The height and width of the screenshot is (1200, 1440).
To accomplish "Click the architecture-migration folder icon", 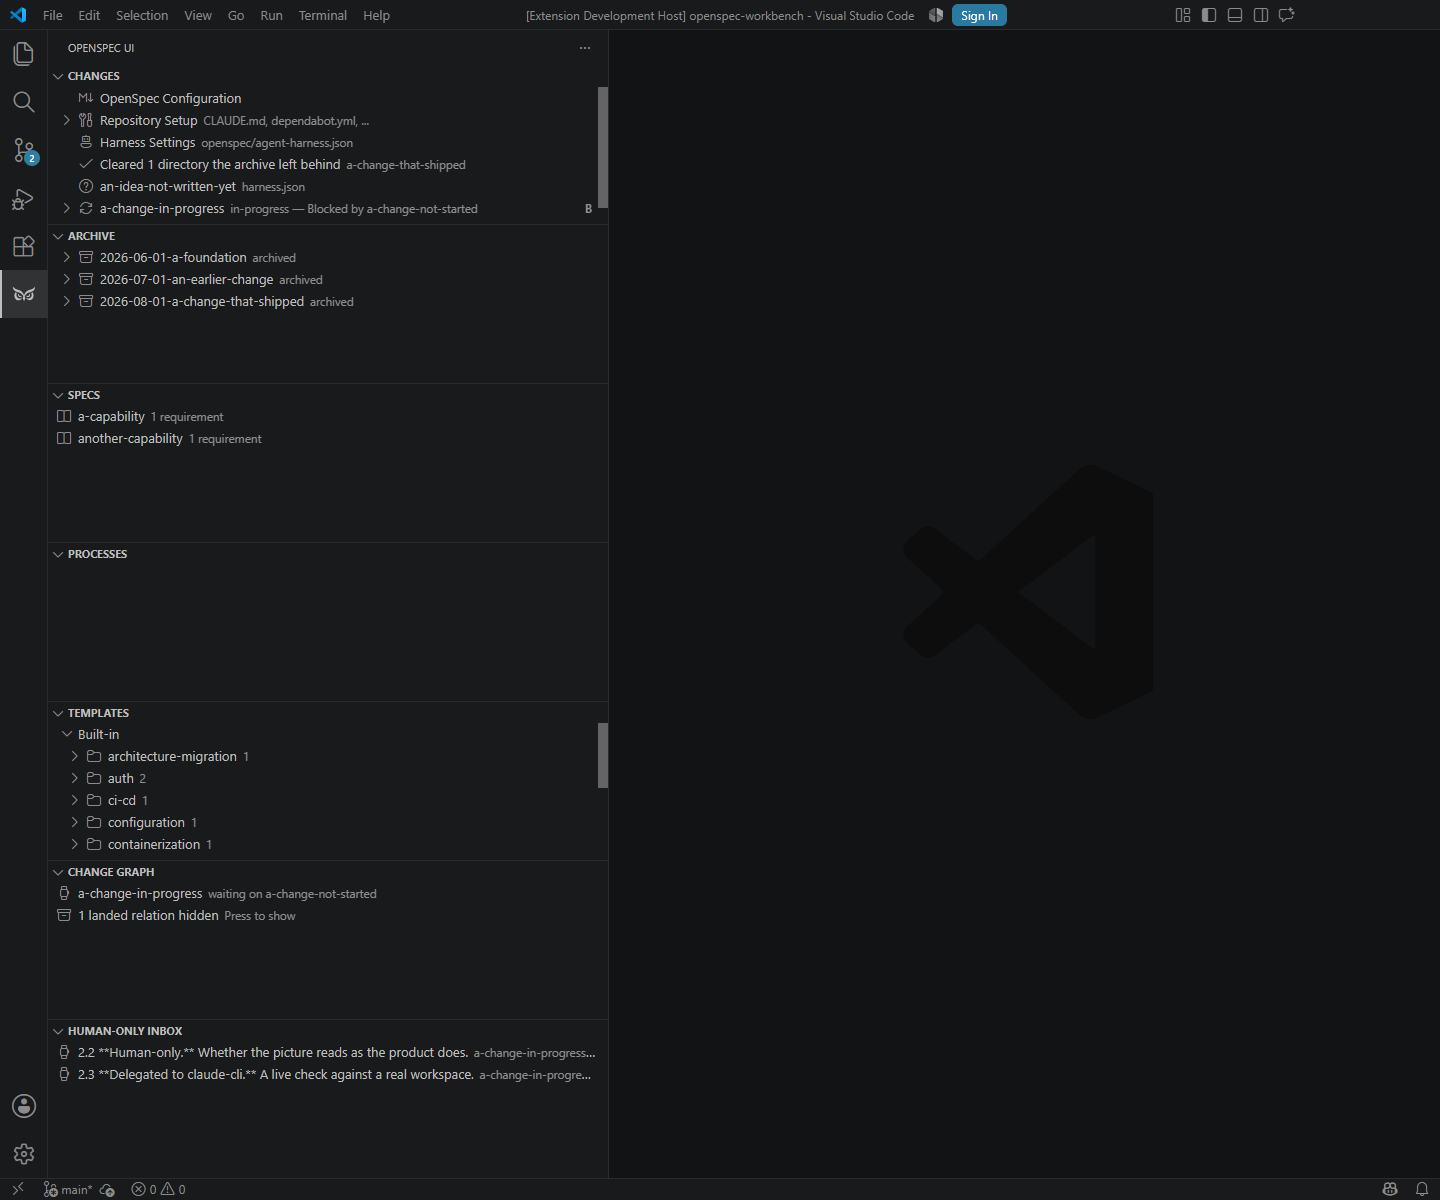I will click(94, 757).
